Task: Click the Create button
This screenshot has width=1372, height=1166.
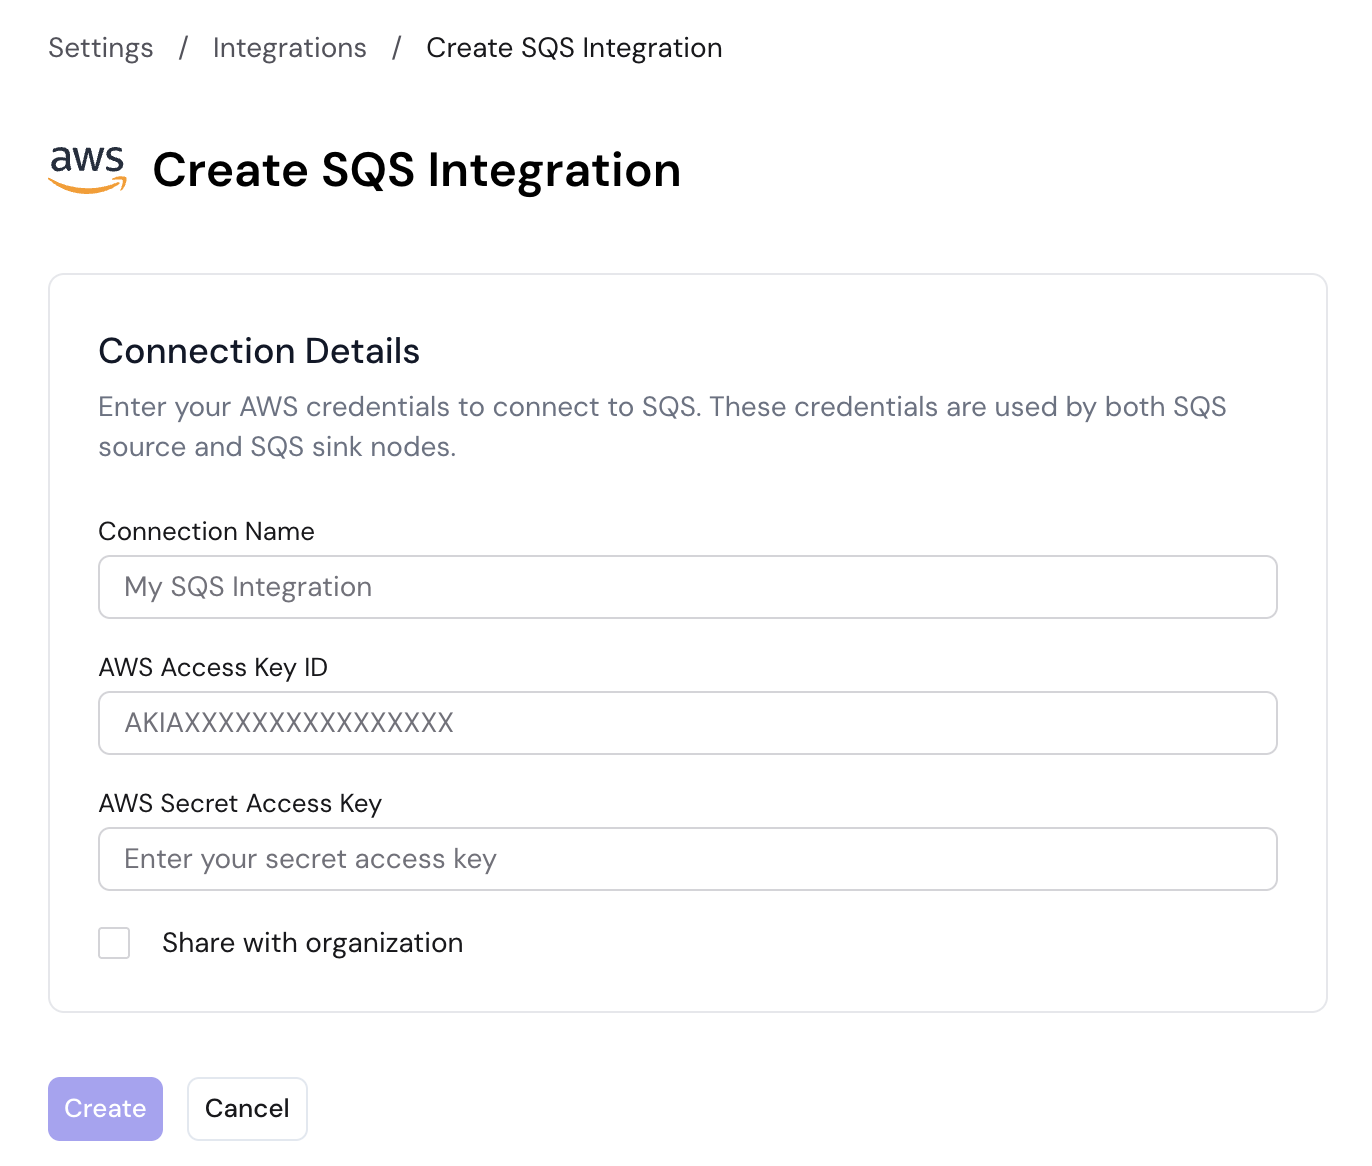Action: [105, 1109]
